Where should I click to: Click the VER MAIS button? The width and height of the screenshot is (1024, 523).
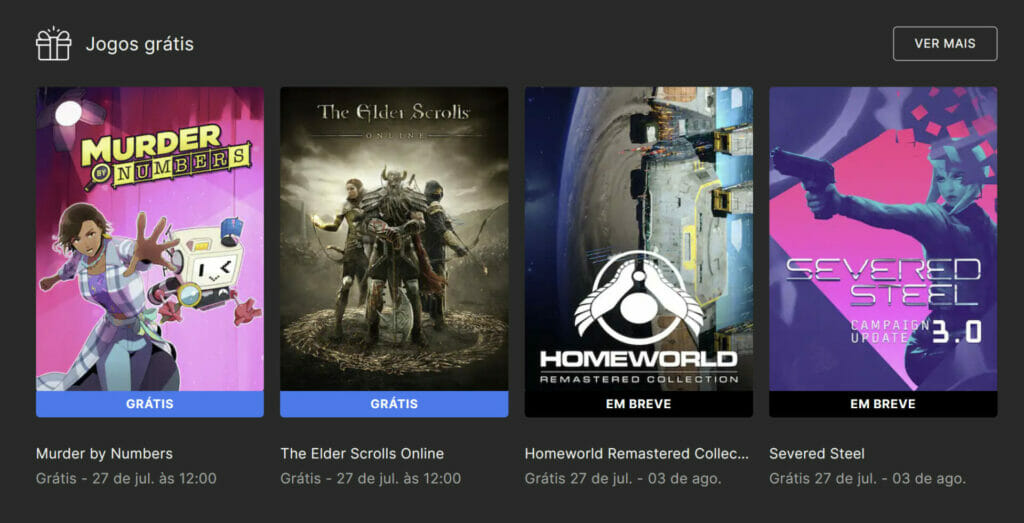point(945,44)
